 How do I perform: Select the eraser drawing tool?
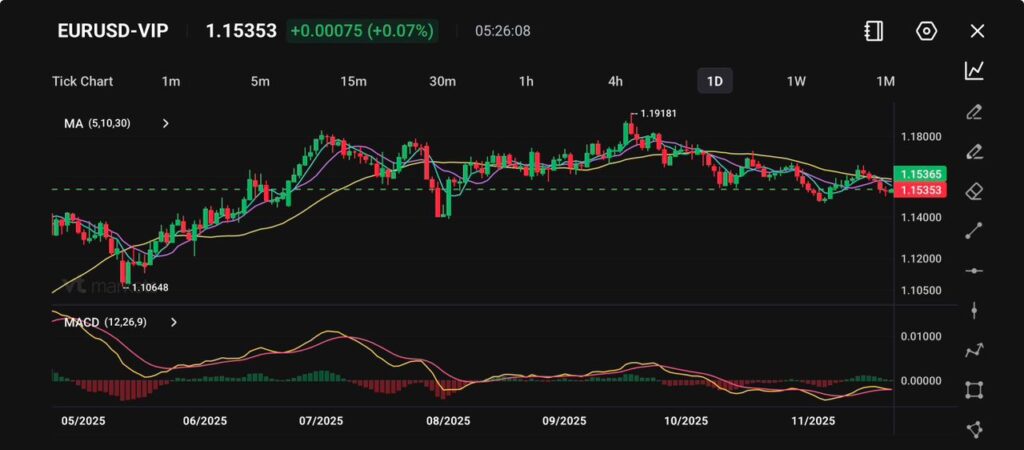pos(974,191)
